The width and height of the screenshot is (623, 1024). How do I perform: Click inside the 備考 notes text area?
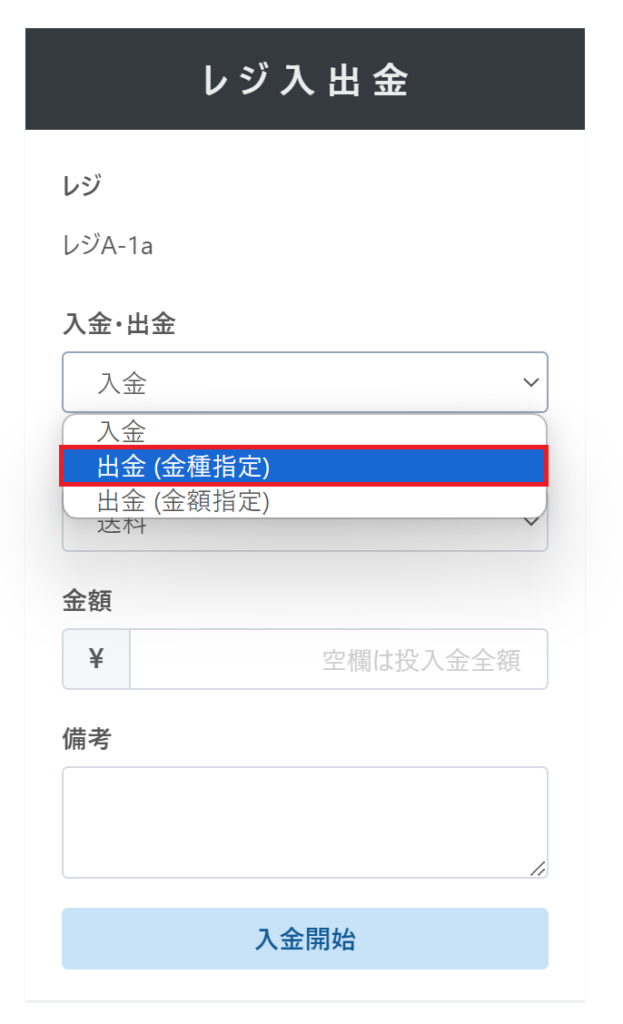coord(304,822)
